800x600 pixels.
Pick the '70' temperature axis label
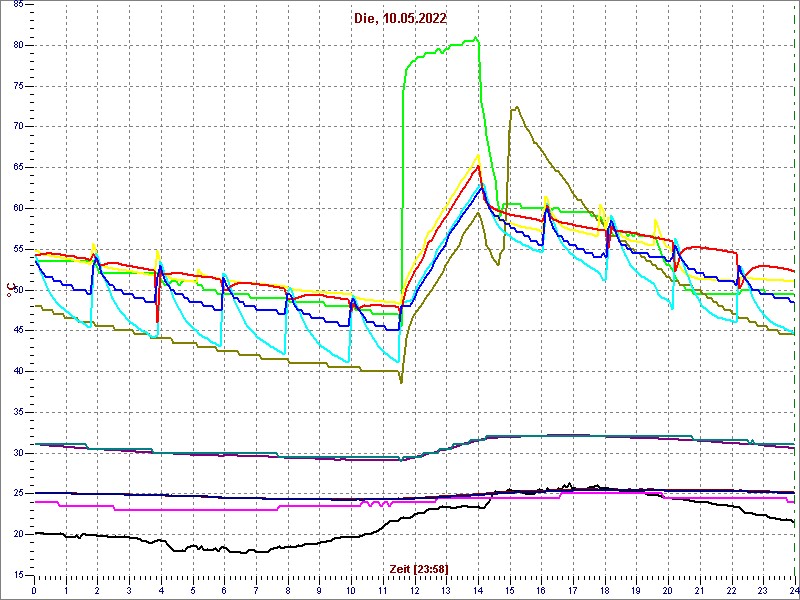tap(17, 127)
